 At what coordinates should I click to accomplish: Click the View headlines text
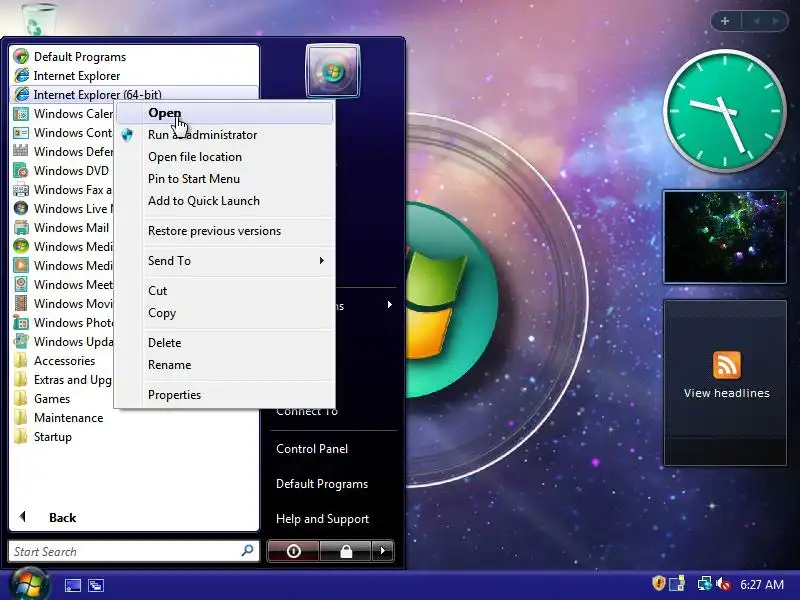[x=727, y=393]
